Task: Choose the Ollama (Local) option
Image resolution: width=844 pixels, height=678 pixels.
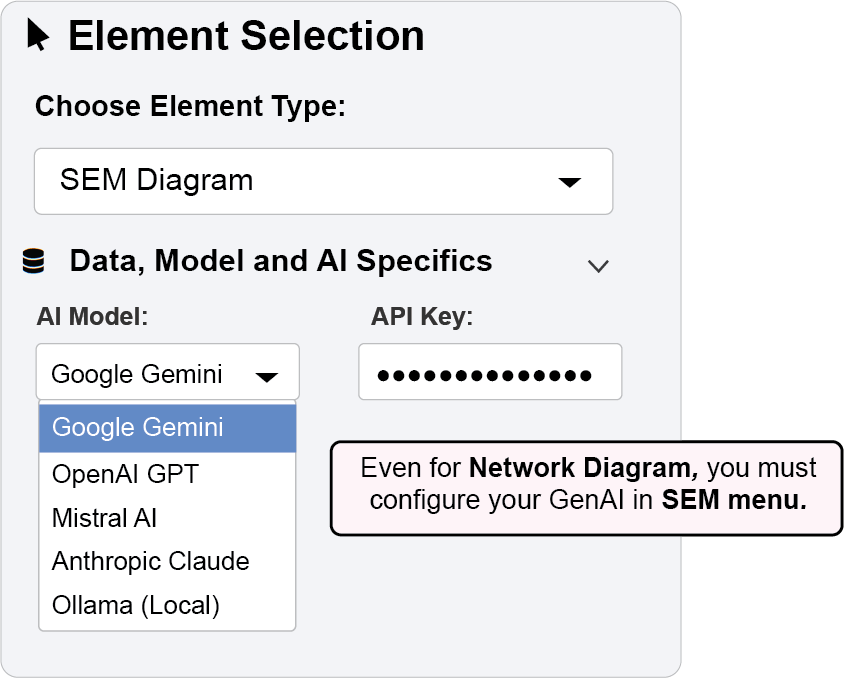Action: click(135, 604)
